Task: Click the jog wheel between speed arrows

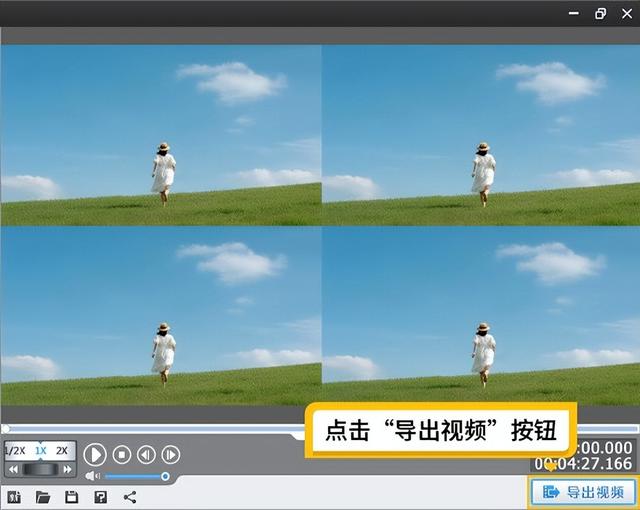Action: [x=40, y=469]
